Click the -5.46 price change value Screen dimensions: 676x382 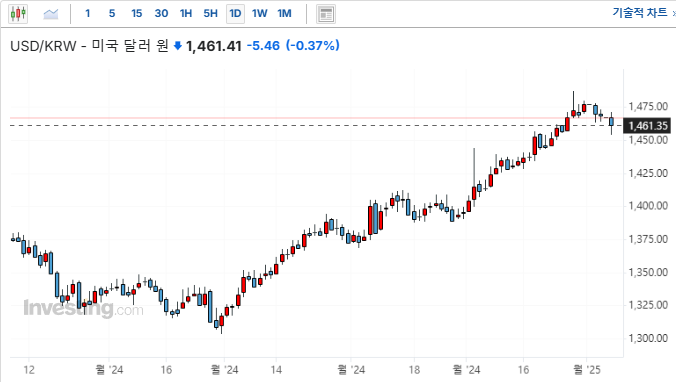click(263, 45)
